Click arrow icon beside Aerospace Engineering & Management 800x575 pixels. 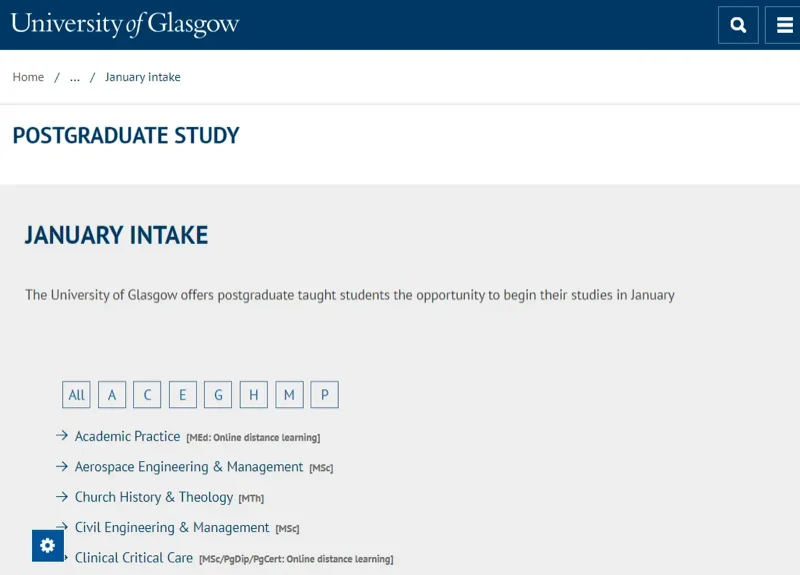click(x=62, y=466)
